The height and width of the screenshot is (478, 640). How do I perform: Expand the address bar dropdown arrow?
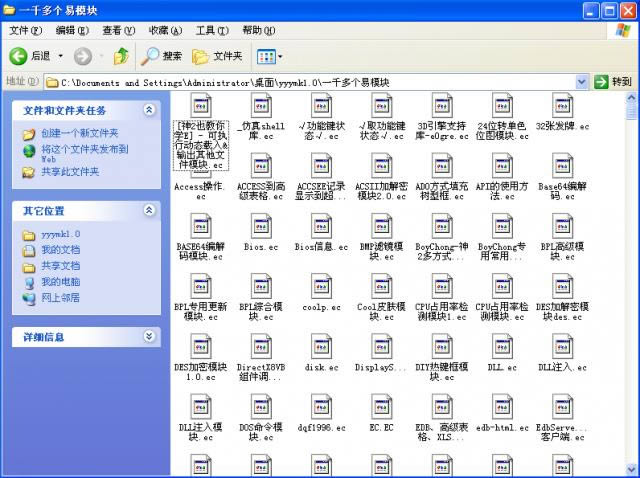[x=582, y=82]
